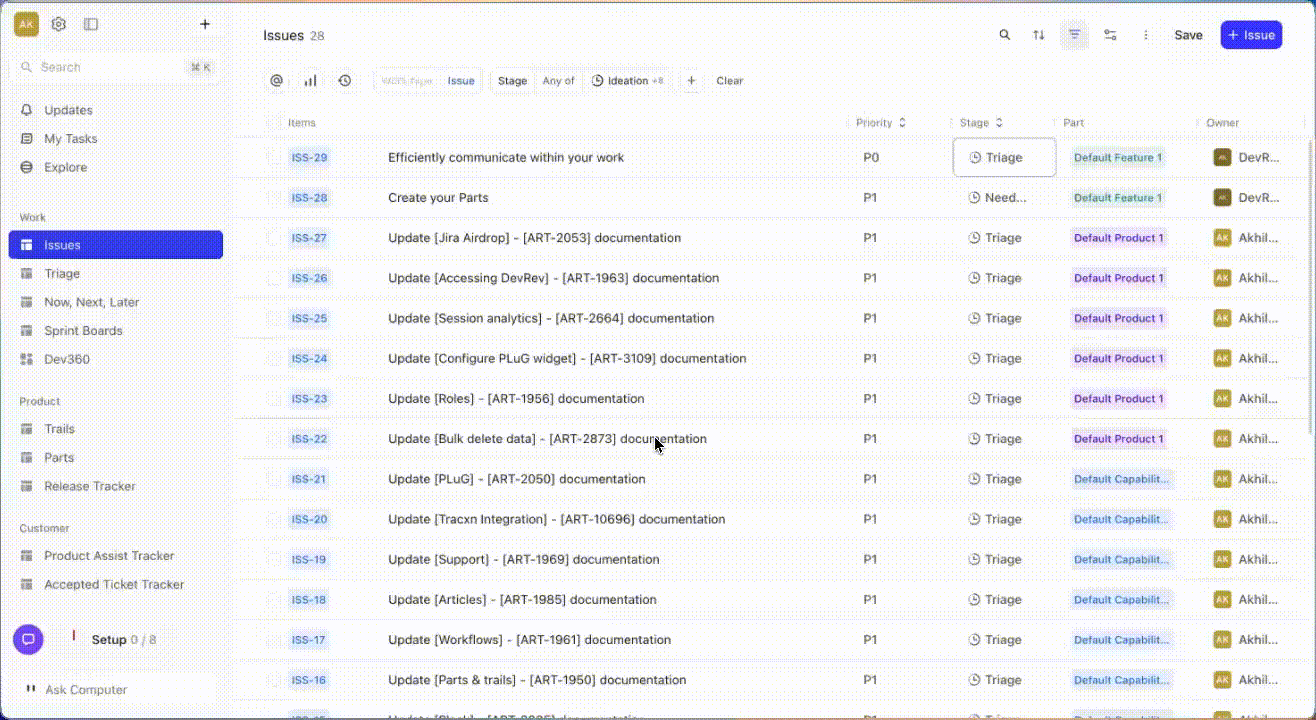Open the search icon in the Issues toolbar
The height and width of the screenshot is (720, 1316).
[1005, 35]
